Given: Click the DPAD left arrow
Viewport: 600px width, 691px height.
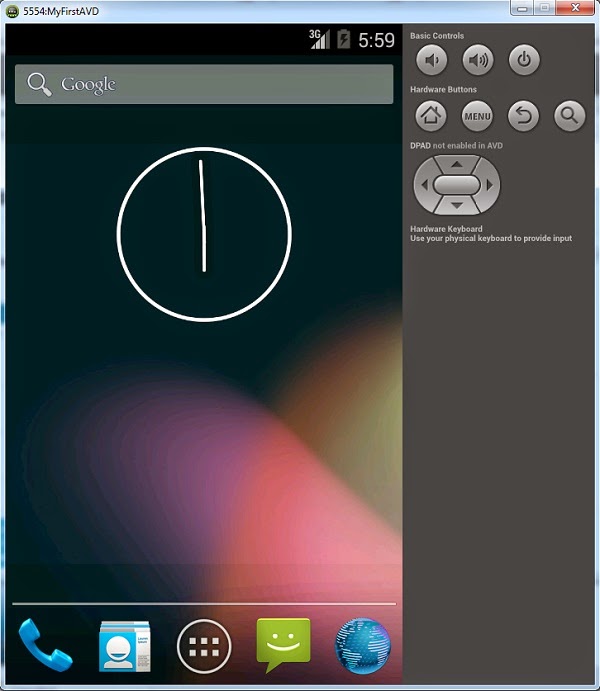Looking at the screenshot, I should pos(424,185).
